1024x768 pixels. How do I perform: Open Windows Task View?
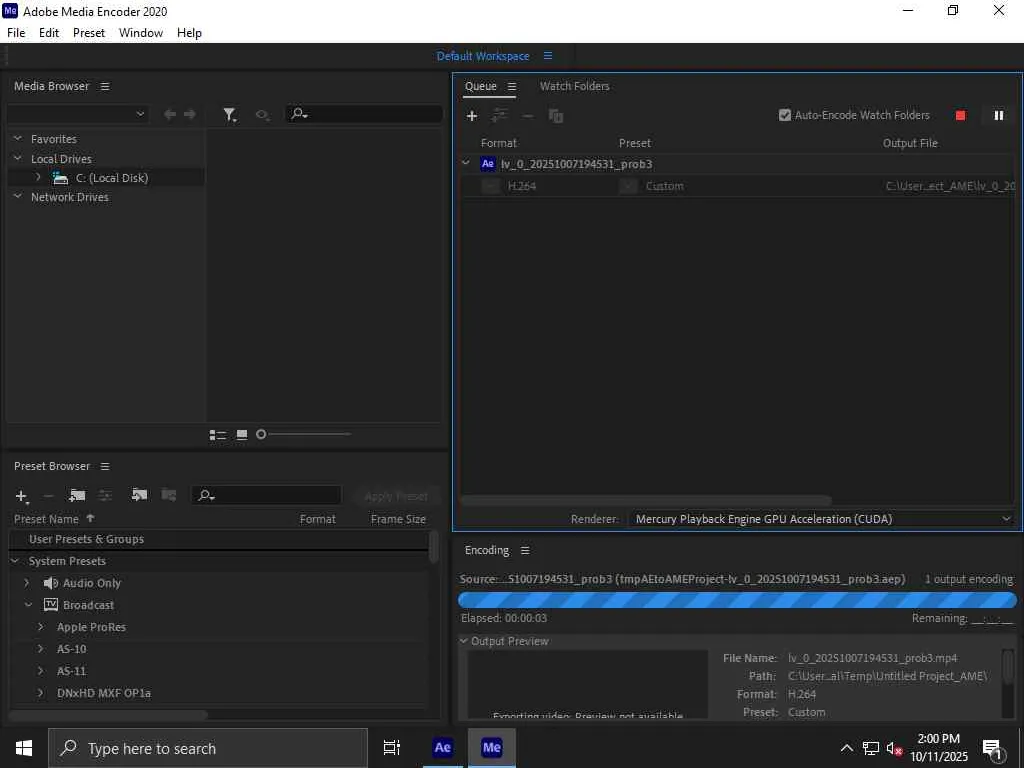pos(391,748)
